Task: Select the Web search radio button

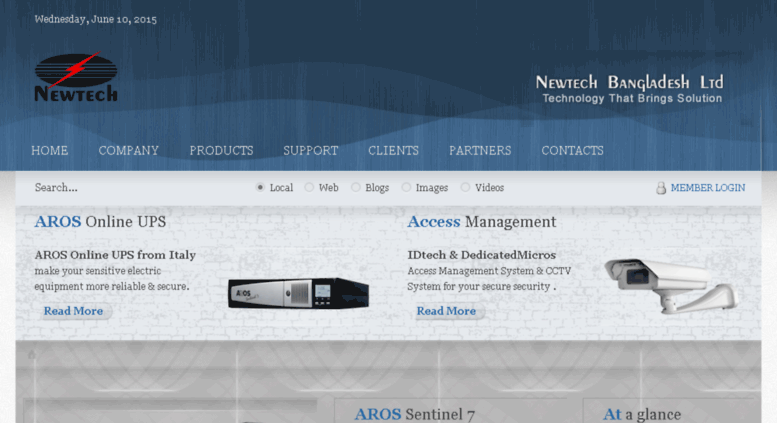Action: [309, 187]
